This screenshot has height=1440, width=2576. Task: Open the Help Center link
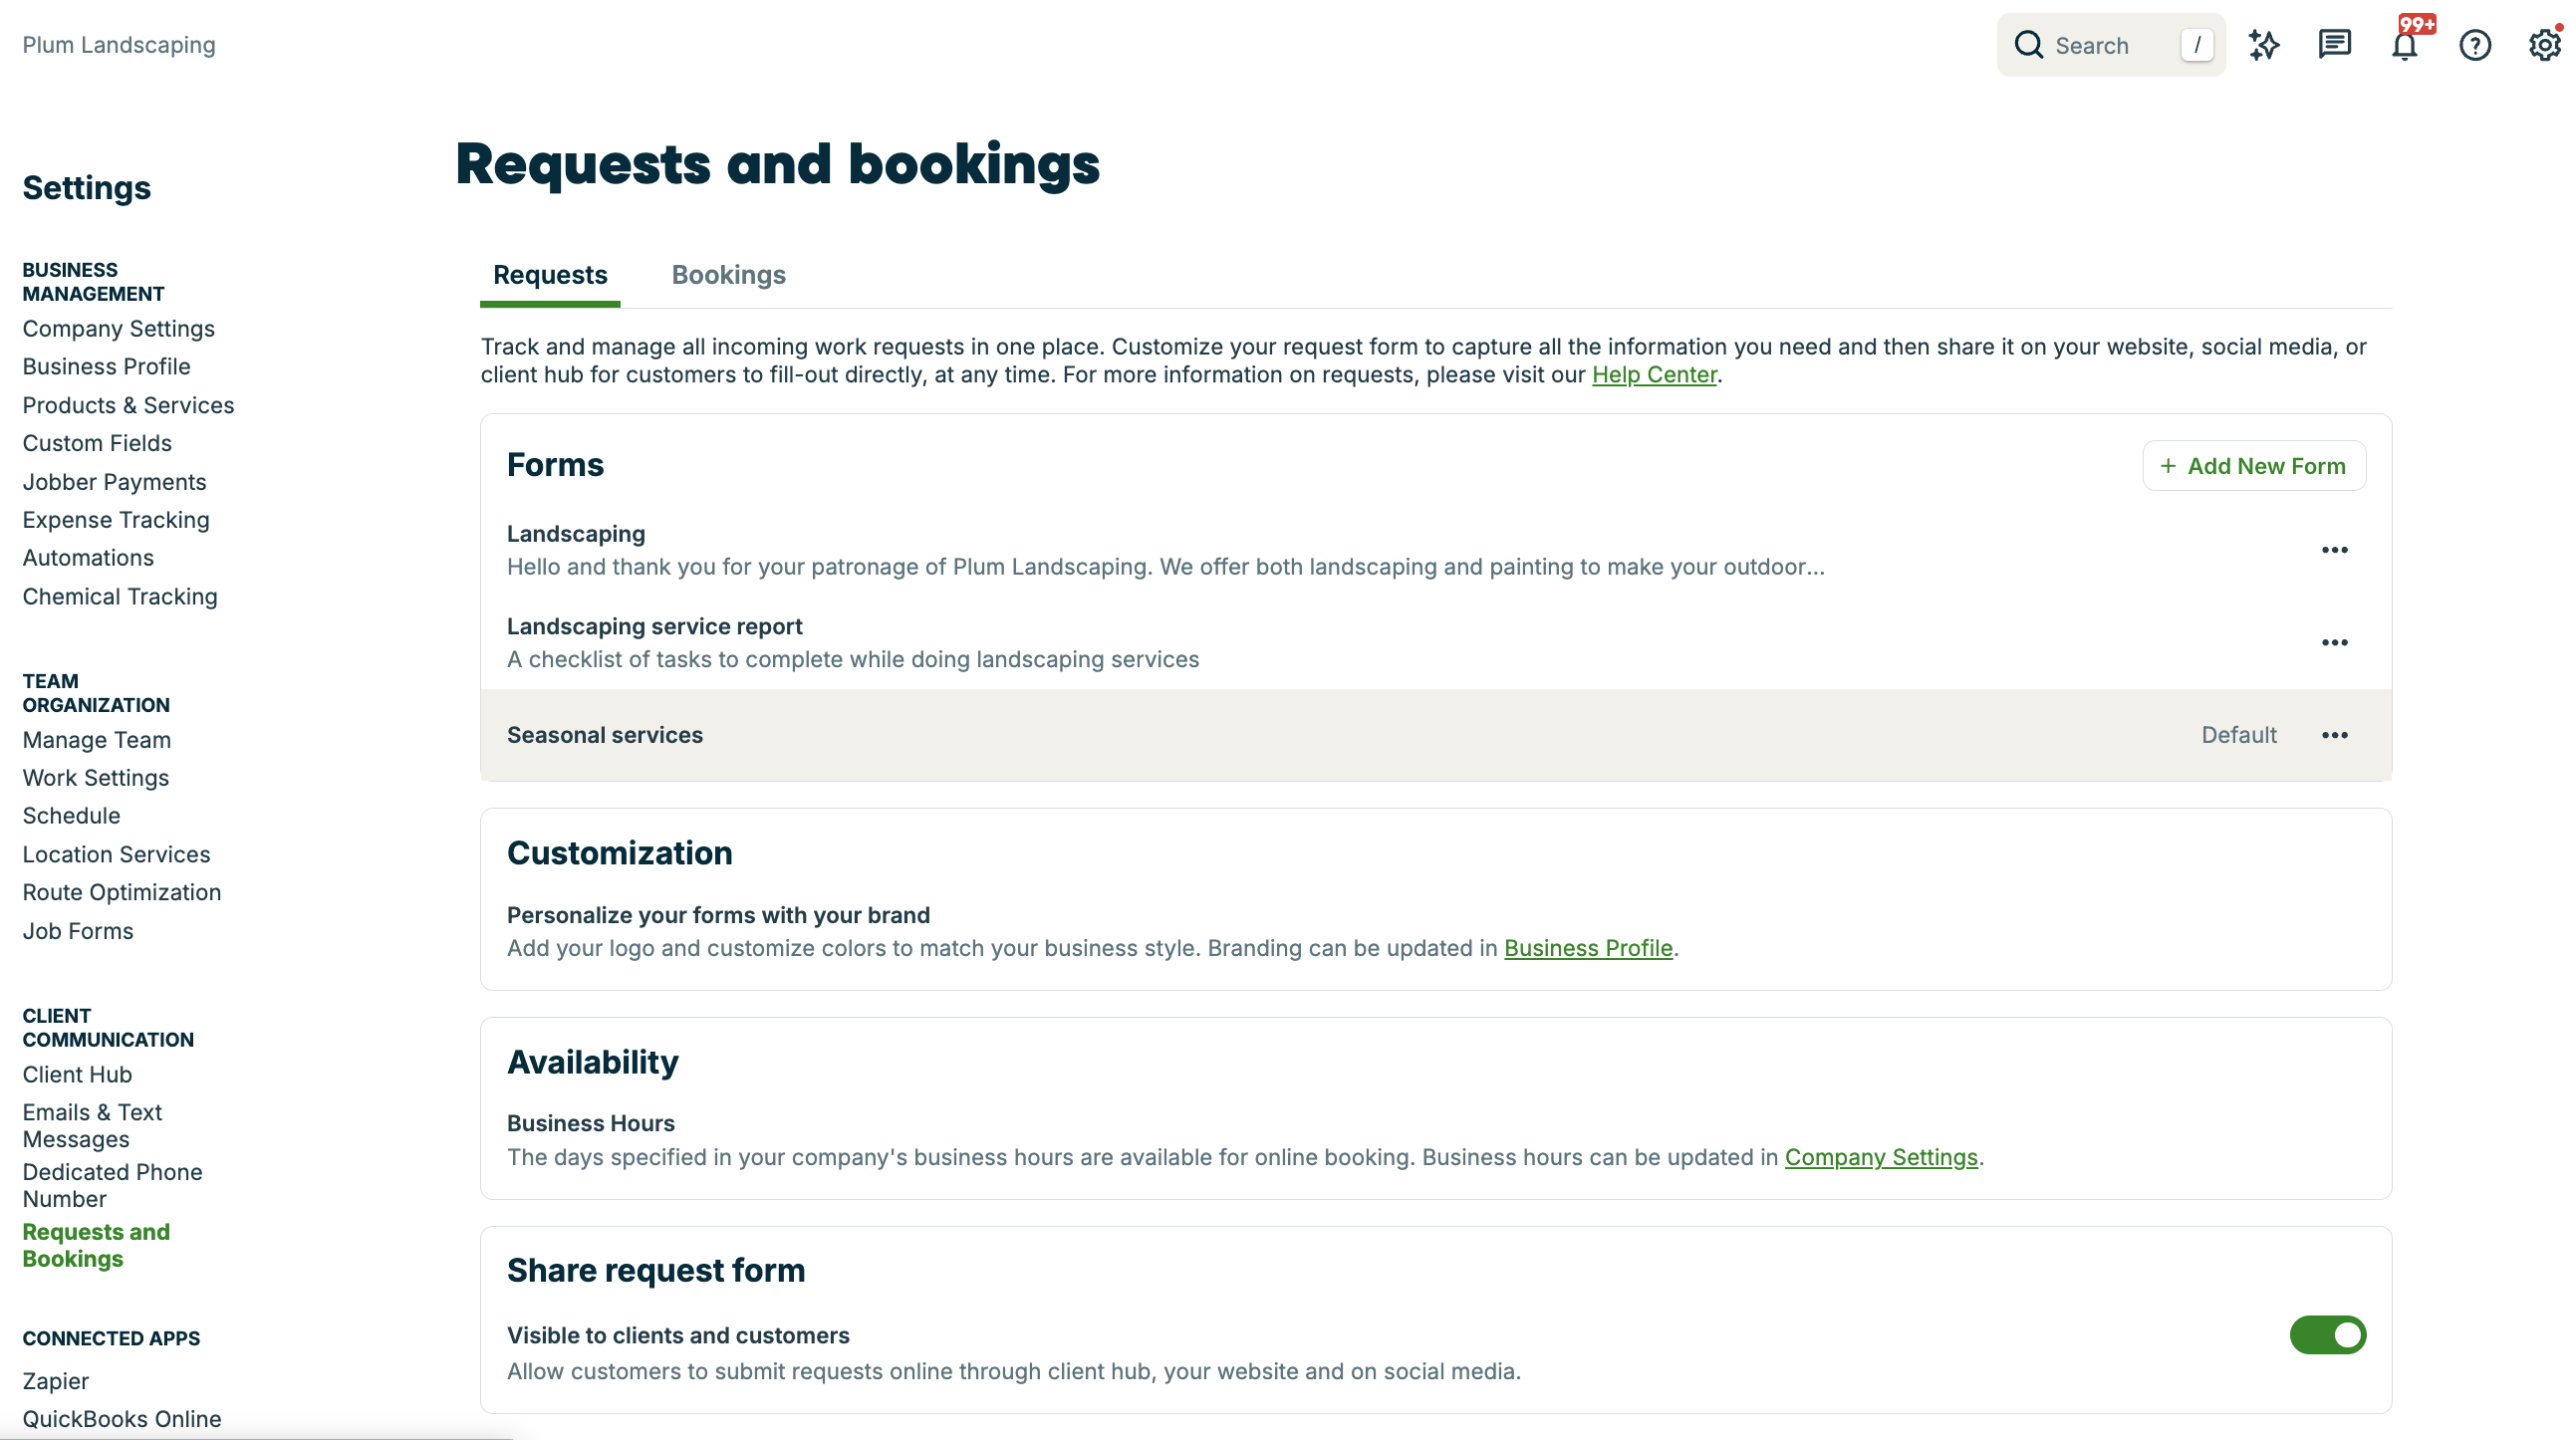(x=1654, y=374)
